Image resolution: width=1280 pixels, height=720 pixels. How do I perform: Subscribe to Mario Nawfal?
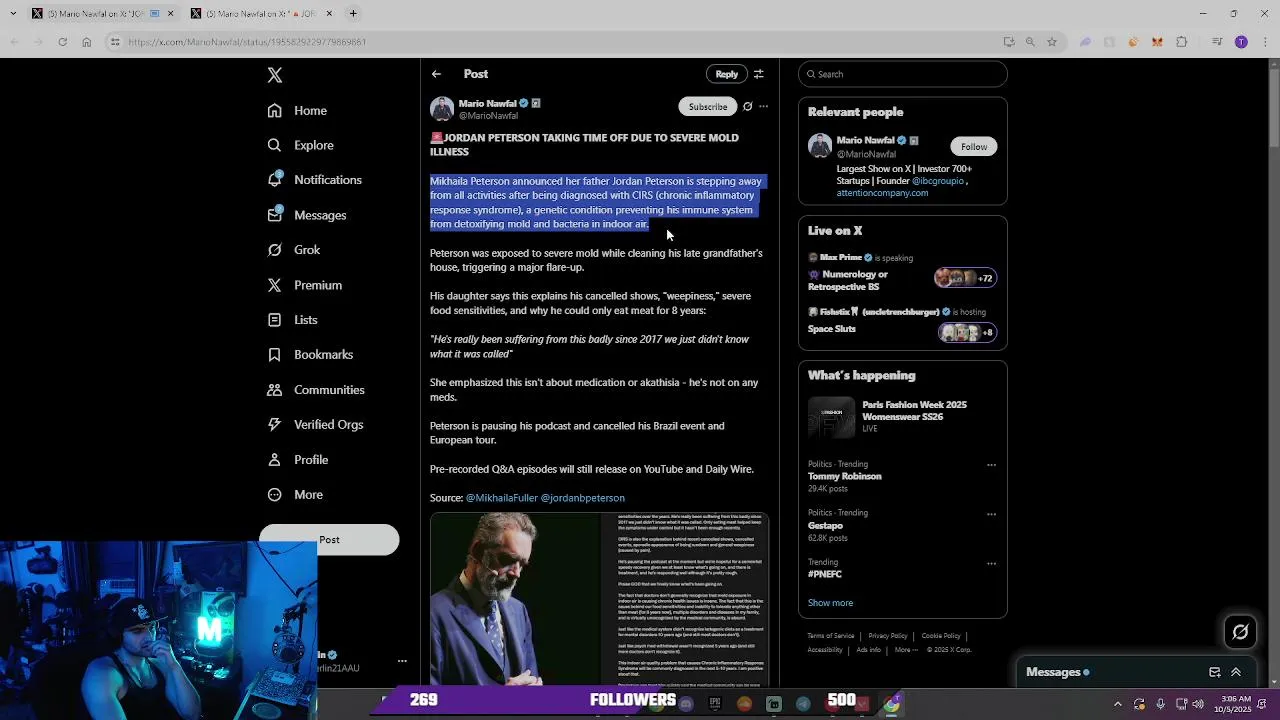coord(707,106)
